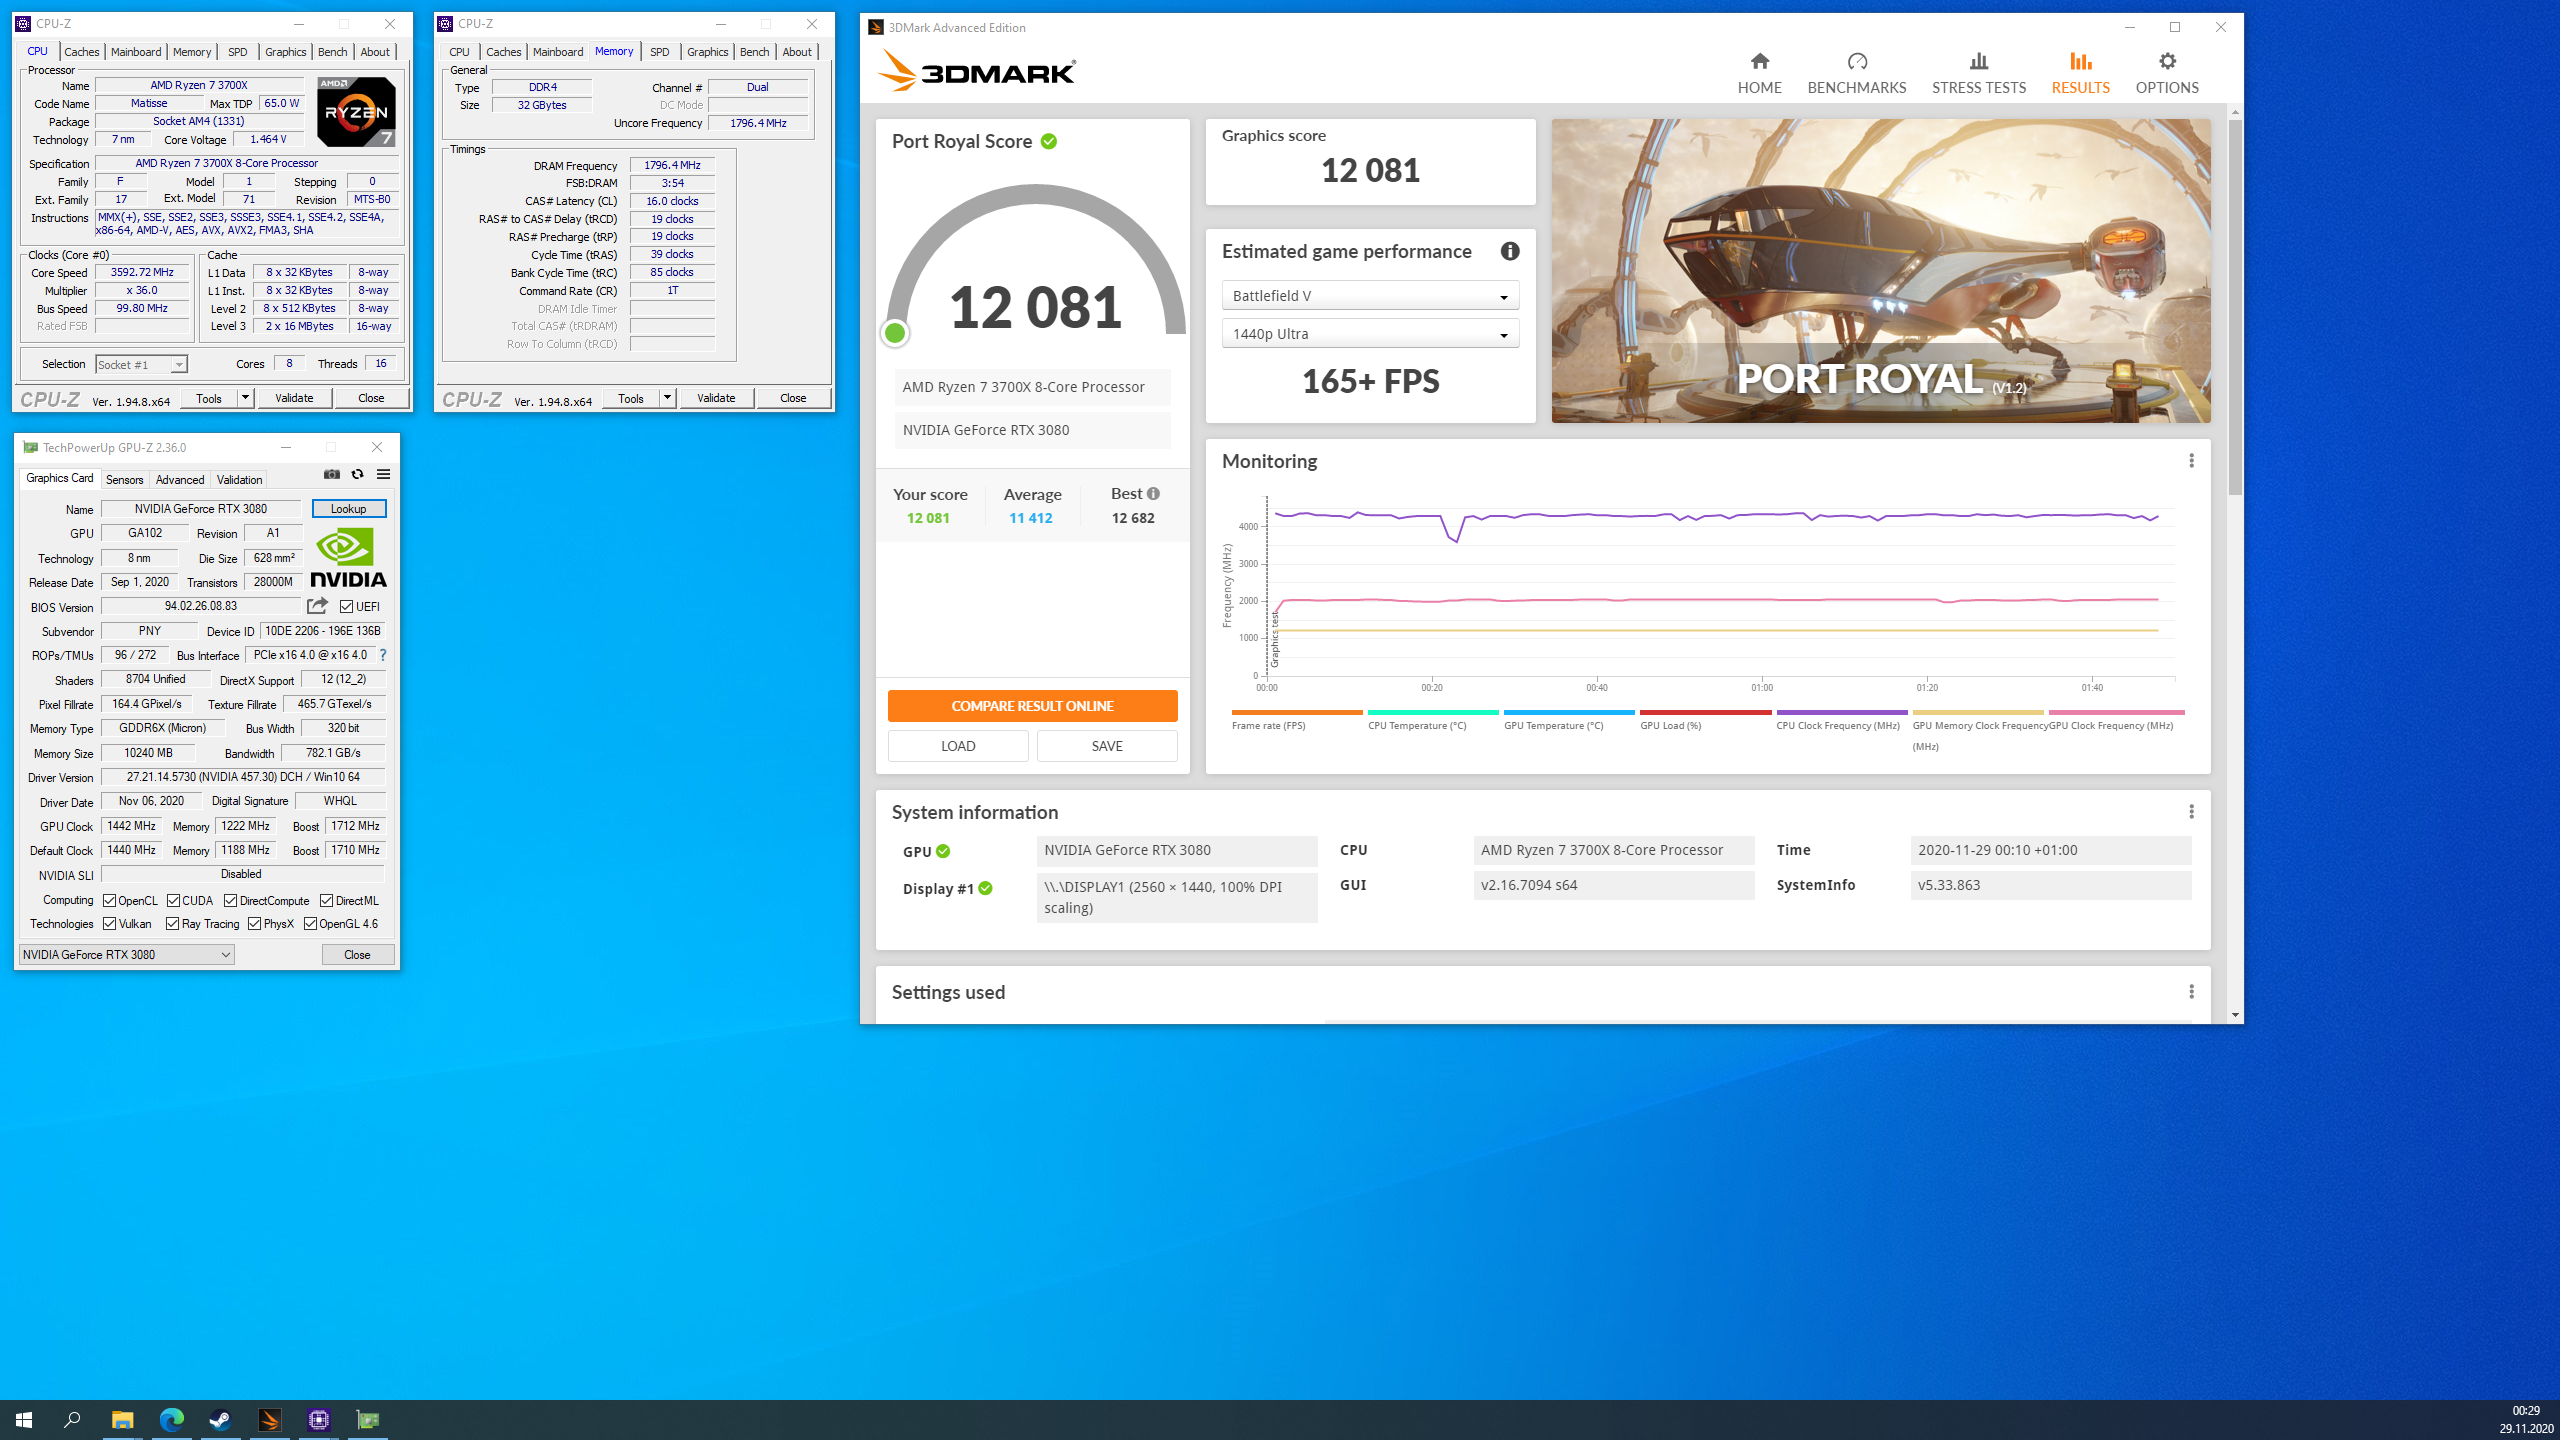The width and height of the screenshot is (2560, 1440).
Task: Click the GPU-Z refresh icon
Action: point(357,474)
